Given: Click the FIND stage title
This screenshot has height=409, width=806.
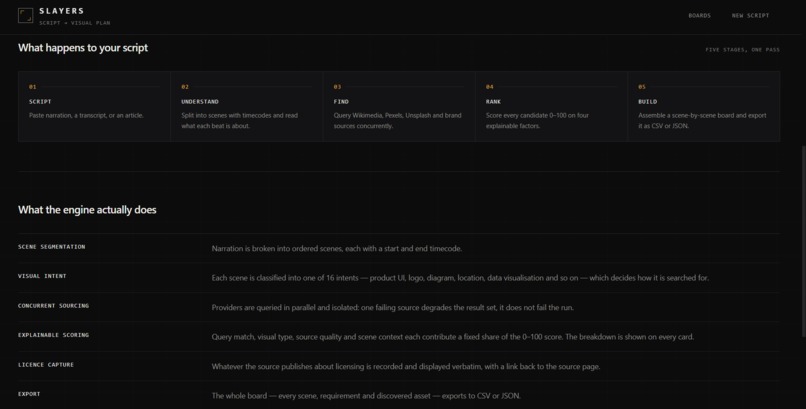Looking at the screenshot, I should (x=341, y=102).
